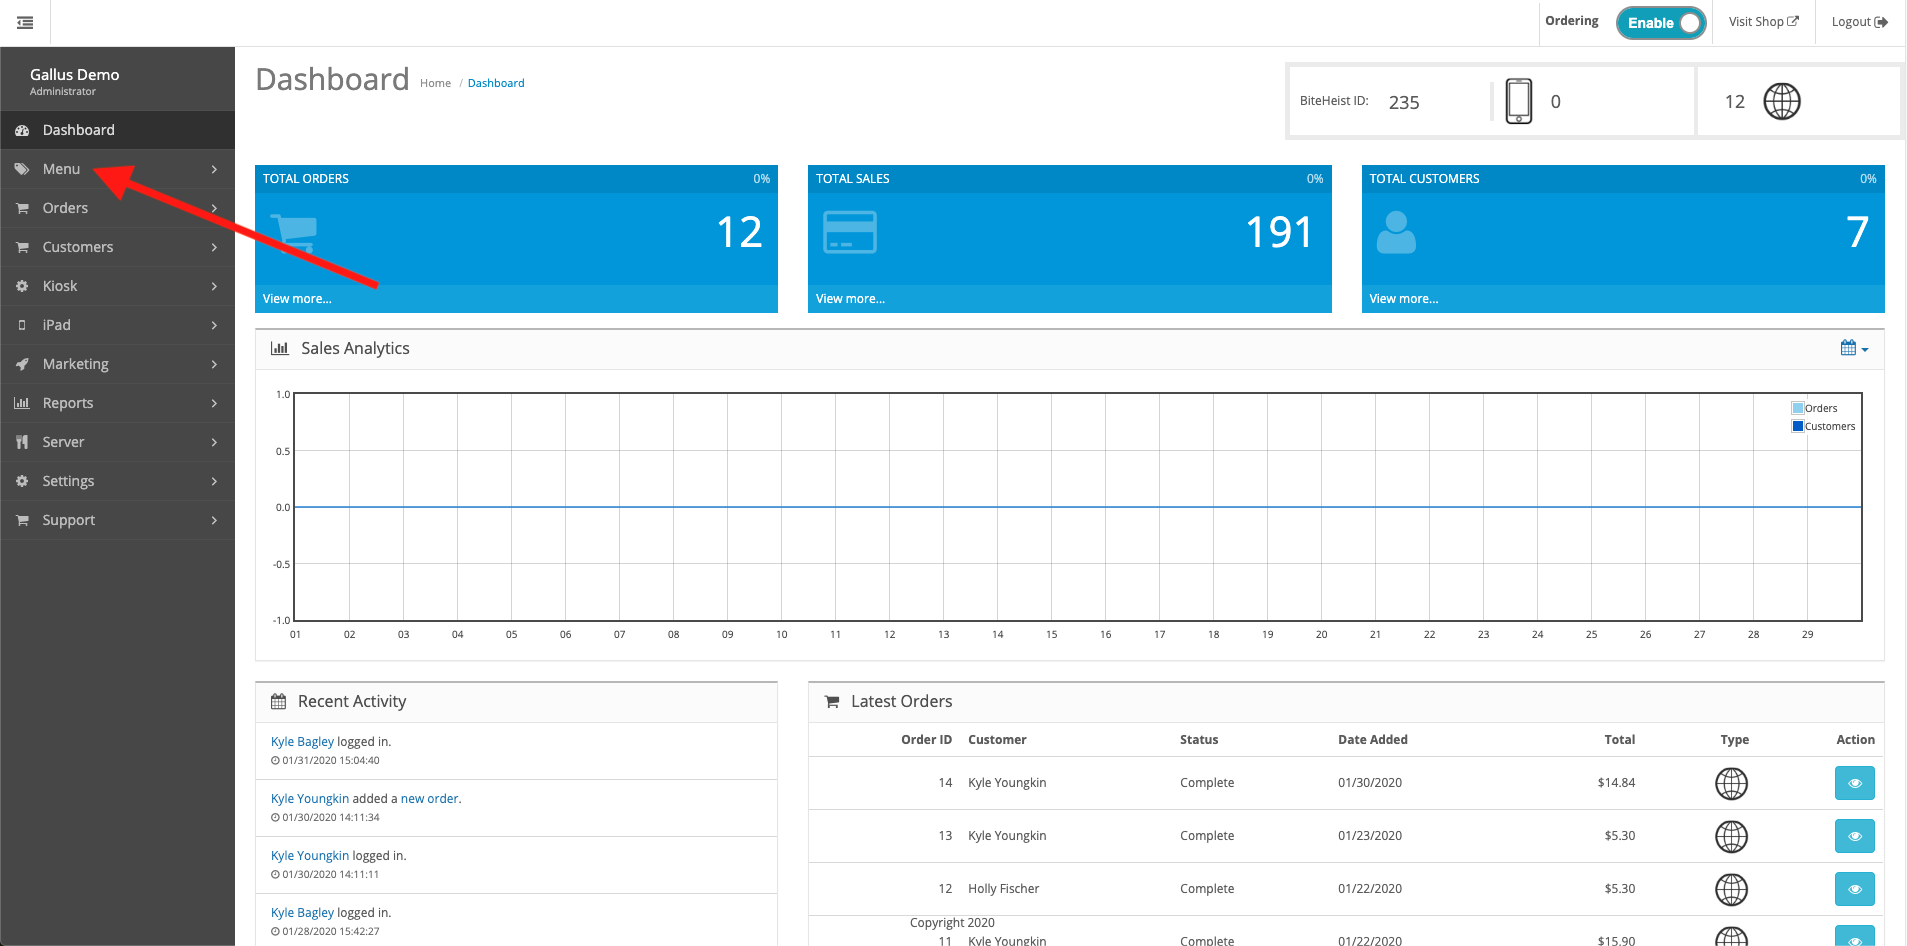Click the Server cutlery icon in sidebar
Viewport: 1907px width, 946px height.
tap(22, 443)
